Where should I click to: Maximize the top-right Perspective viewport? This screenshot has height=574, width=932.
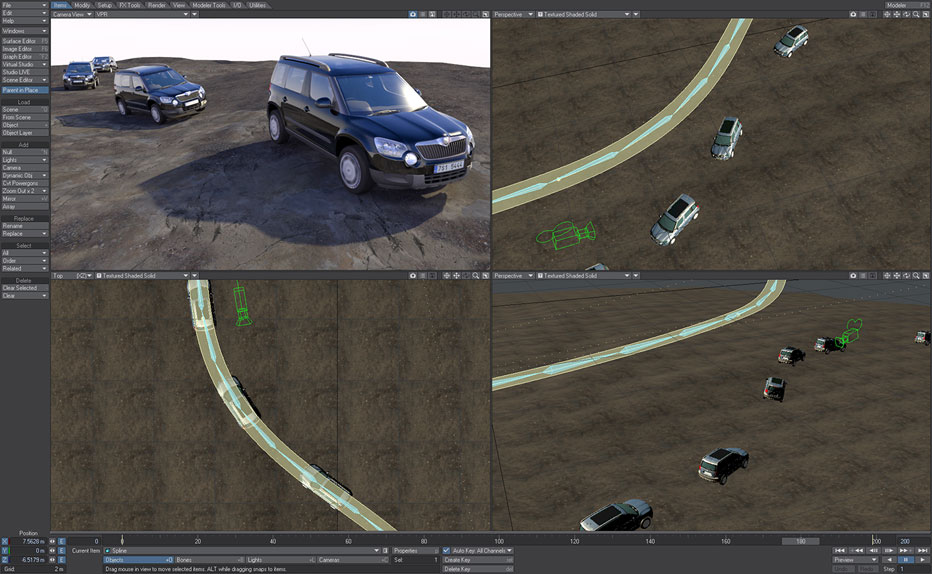(925, 14)
